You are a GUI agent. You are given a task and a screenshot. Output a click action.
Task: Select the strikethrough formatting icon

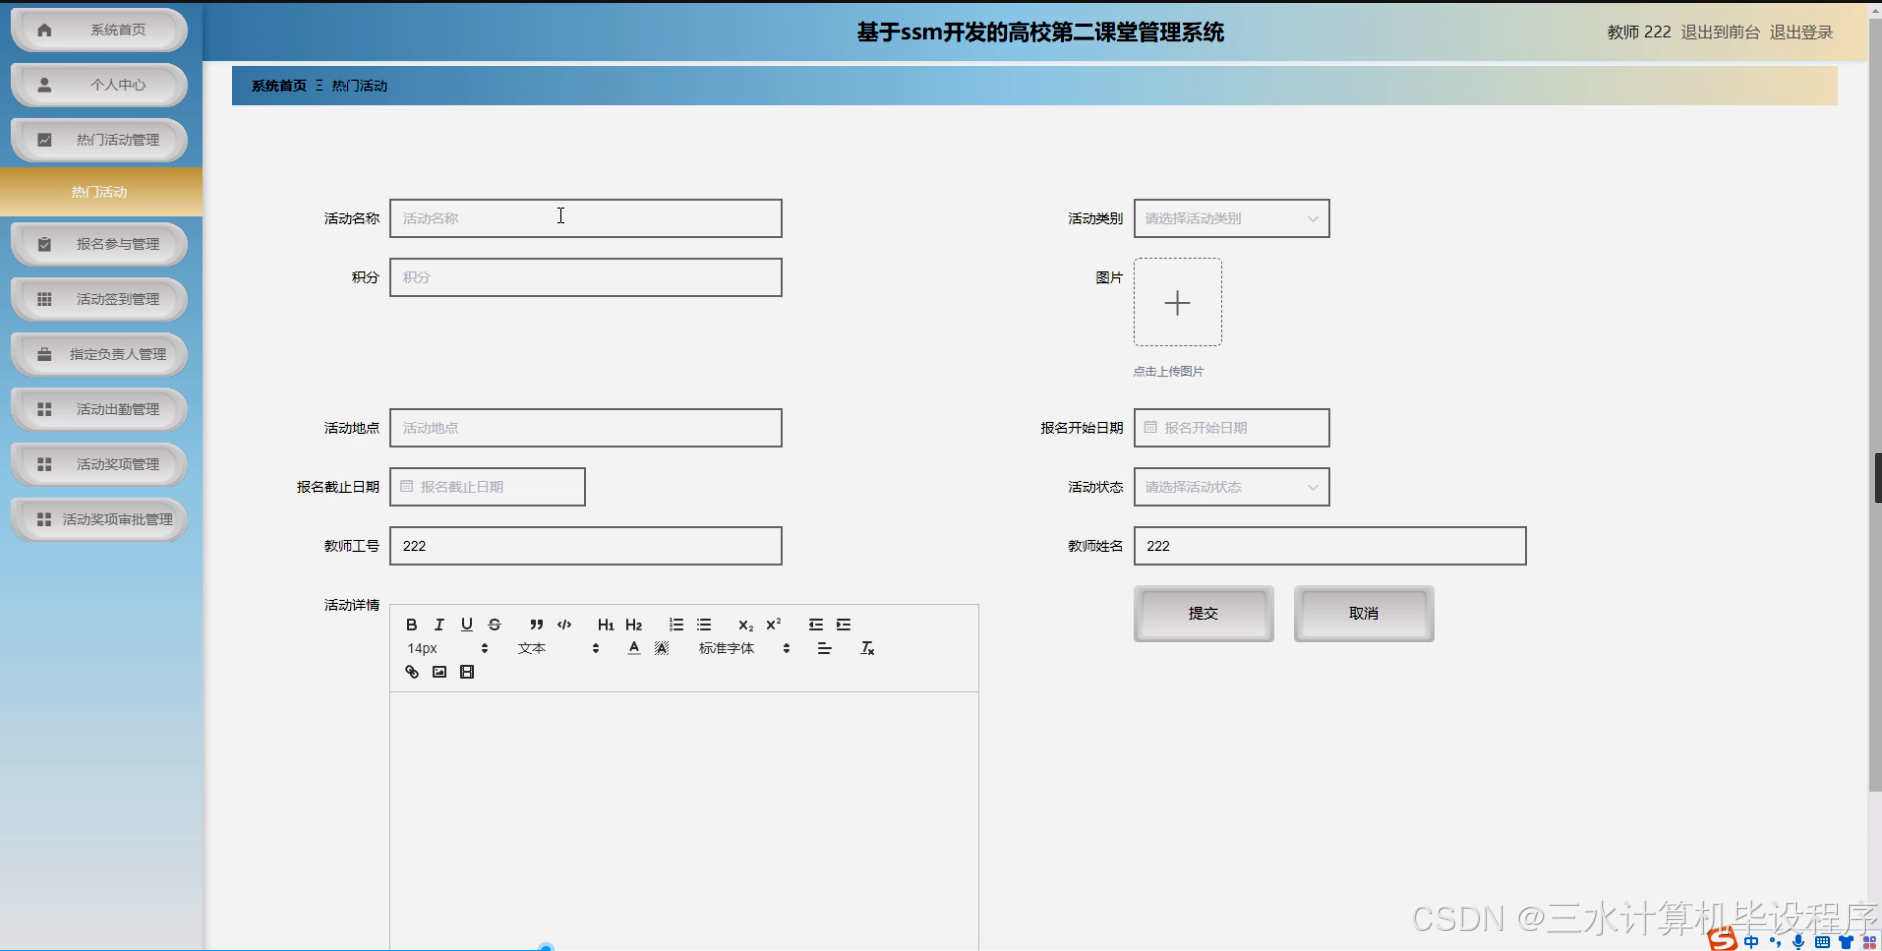coord(494,624)
